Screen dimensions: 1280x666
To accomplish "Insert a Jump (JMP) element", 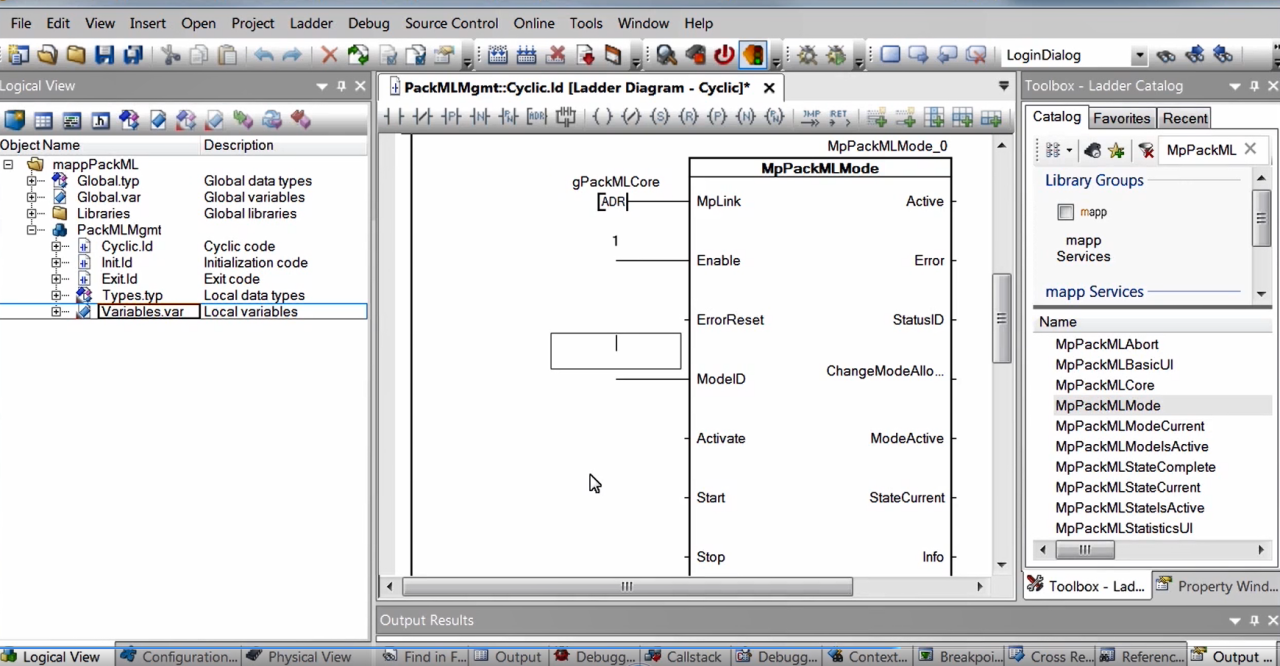I will 810,118.
